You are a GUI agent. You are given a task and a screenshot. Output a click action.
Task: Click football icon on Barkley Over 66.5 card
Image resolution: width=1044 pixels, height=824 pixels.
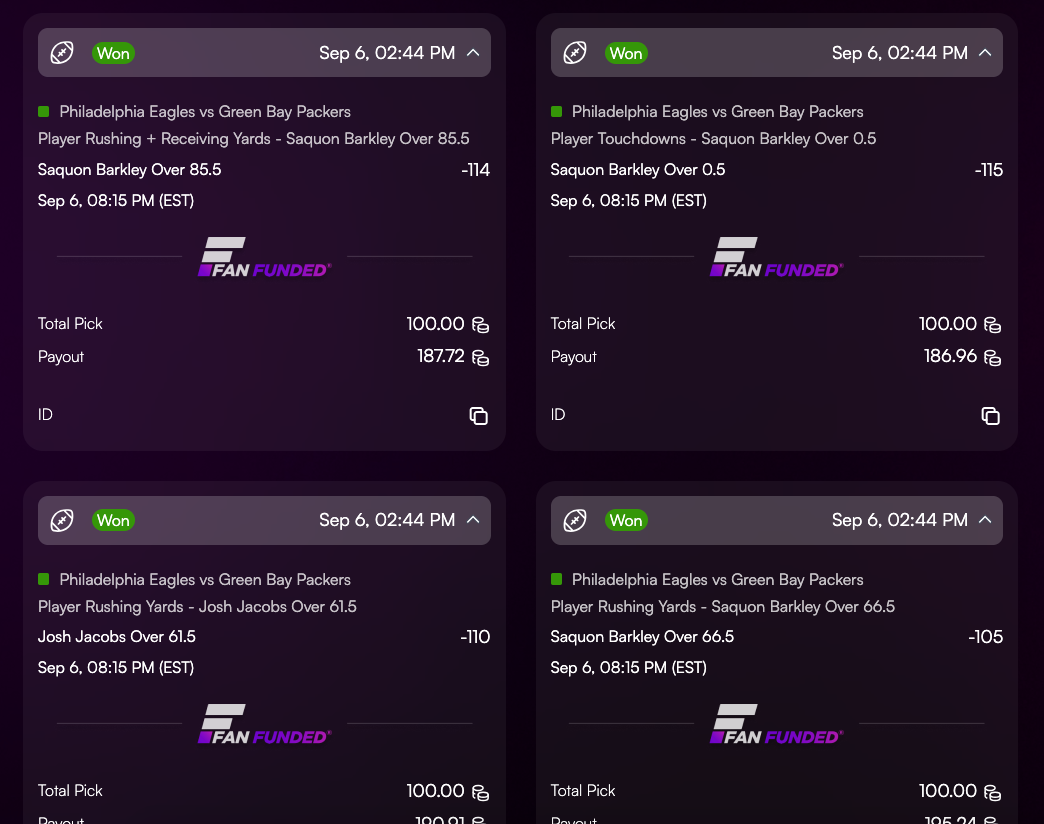click(575, 520)
